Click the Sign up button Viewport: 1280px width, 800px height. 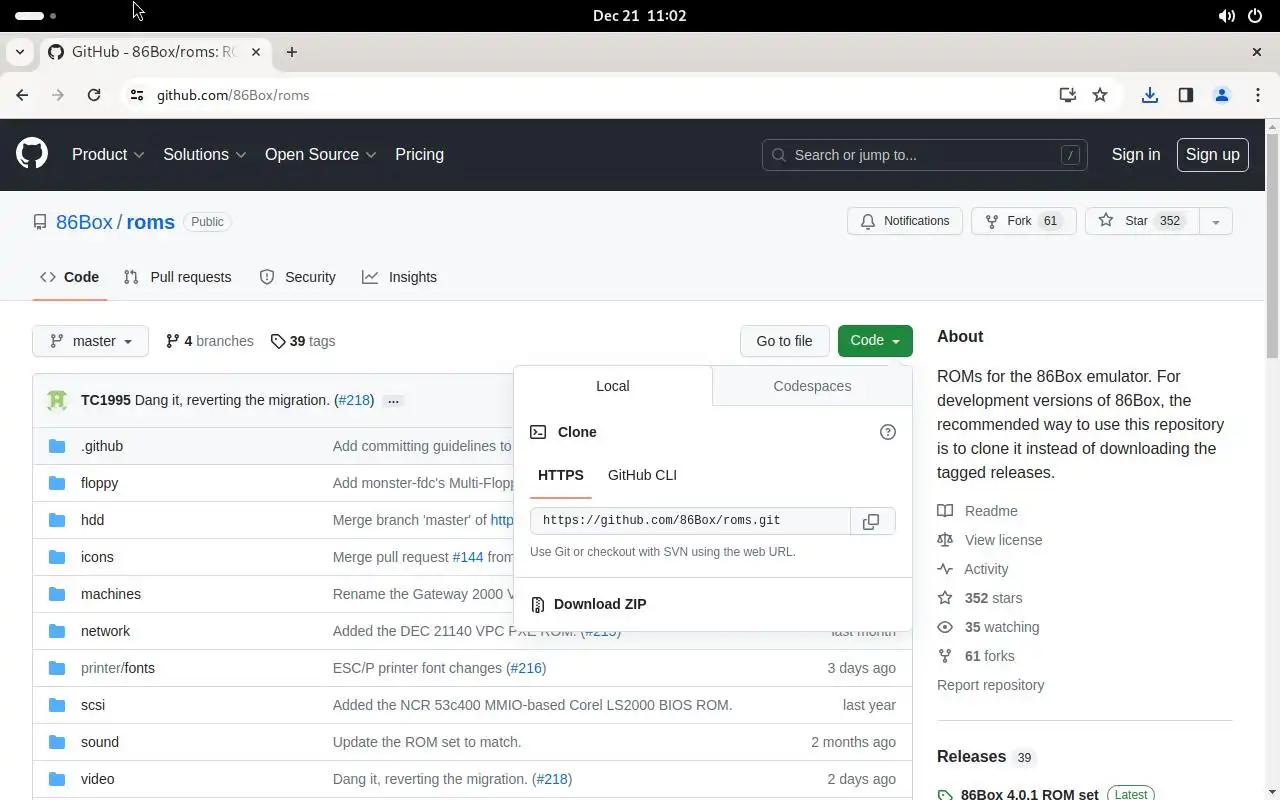coord(1212,154)
